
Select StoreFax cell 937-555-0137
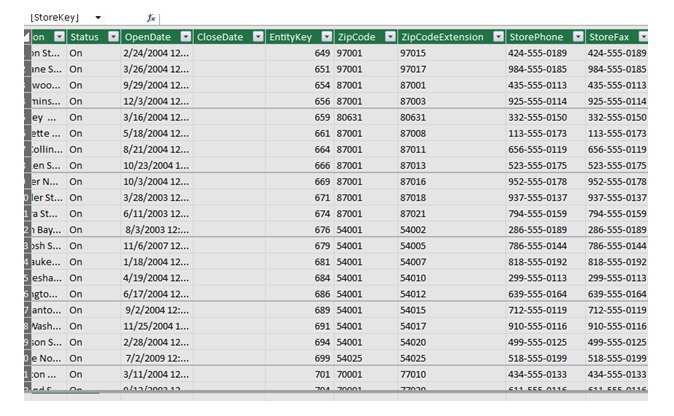click(617, 198)
